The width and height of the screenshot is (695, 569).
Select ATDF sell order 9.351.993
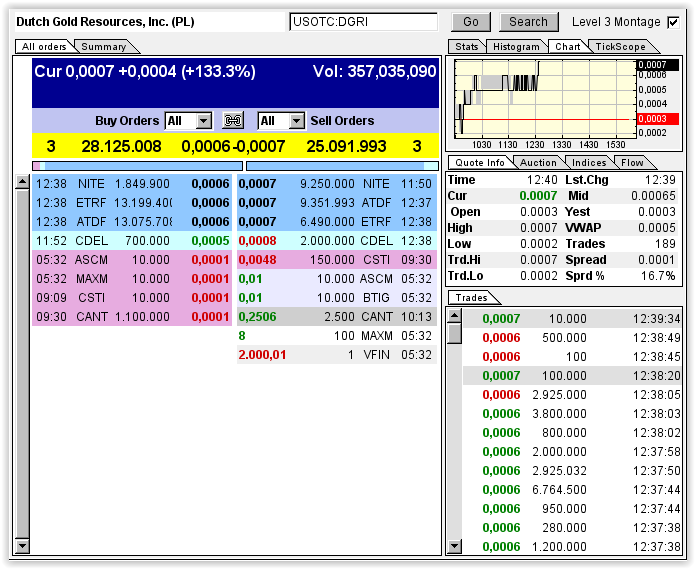pos(337,203)
